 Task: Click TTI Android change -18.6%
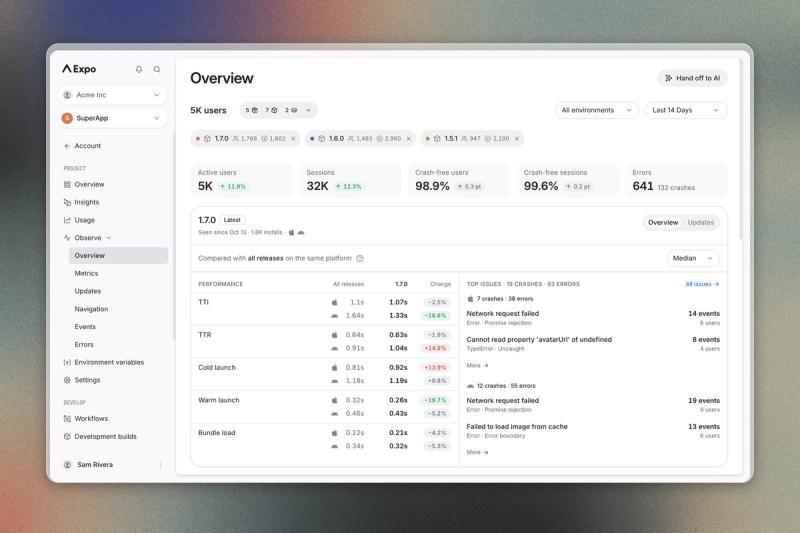435,316
